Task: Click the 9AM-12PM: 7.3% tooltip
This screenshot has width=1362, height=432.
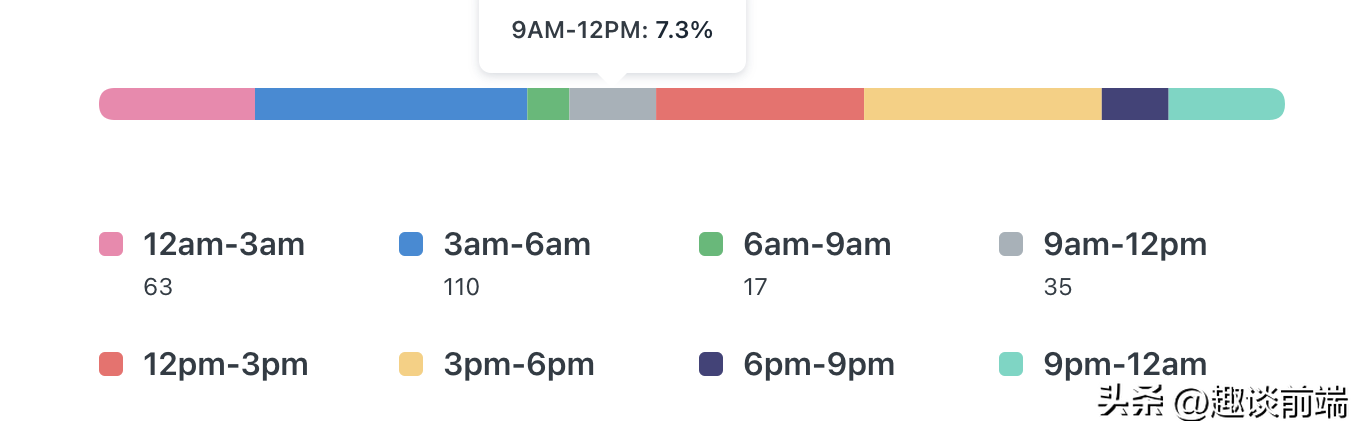Action: point(612,31)
